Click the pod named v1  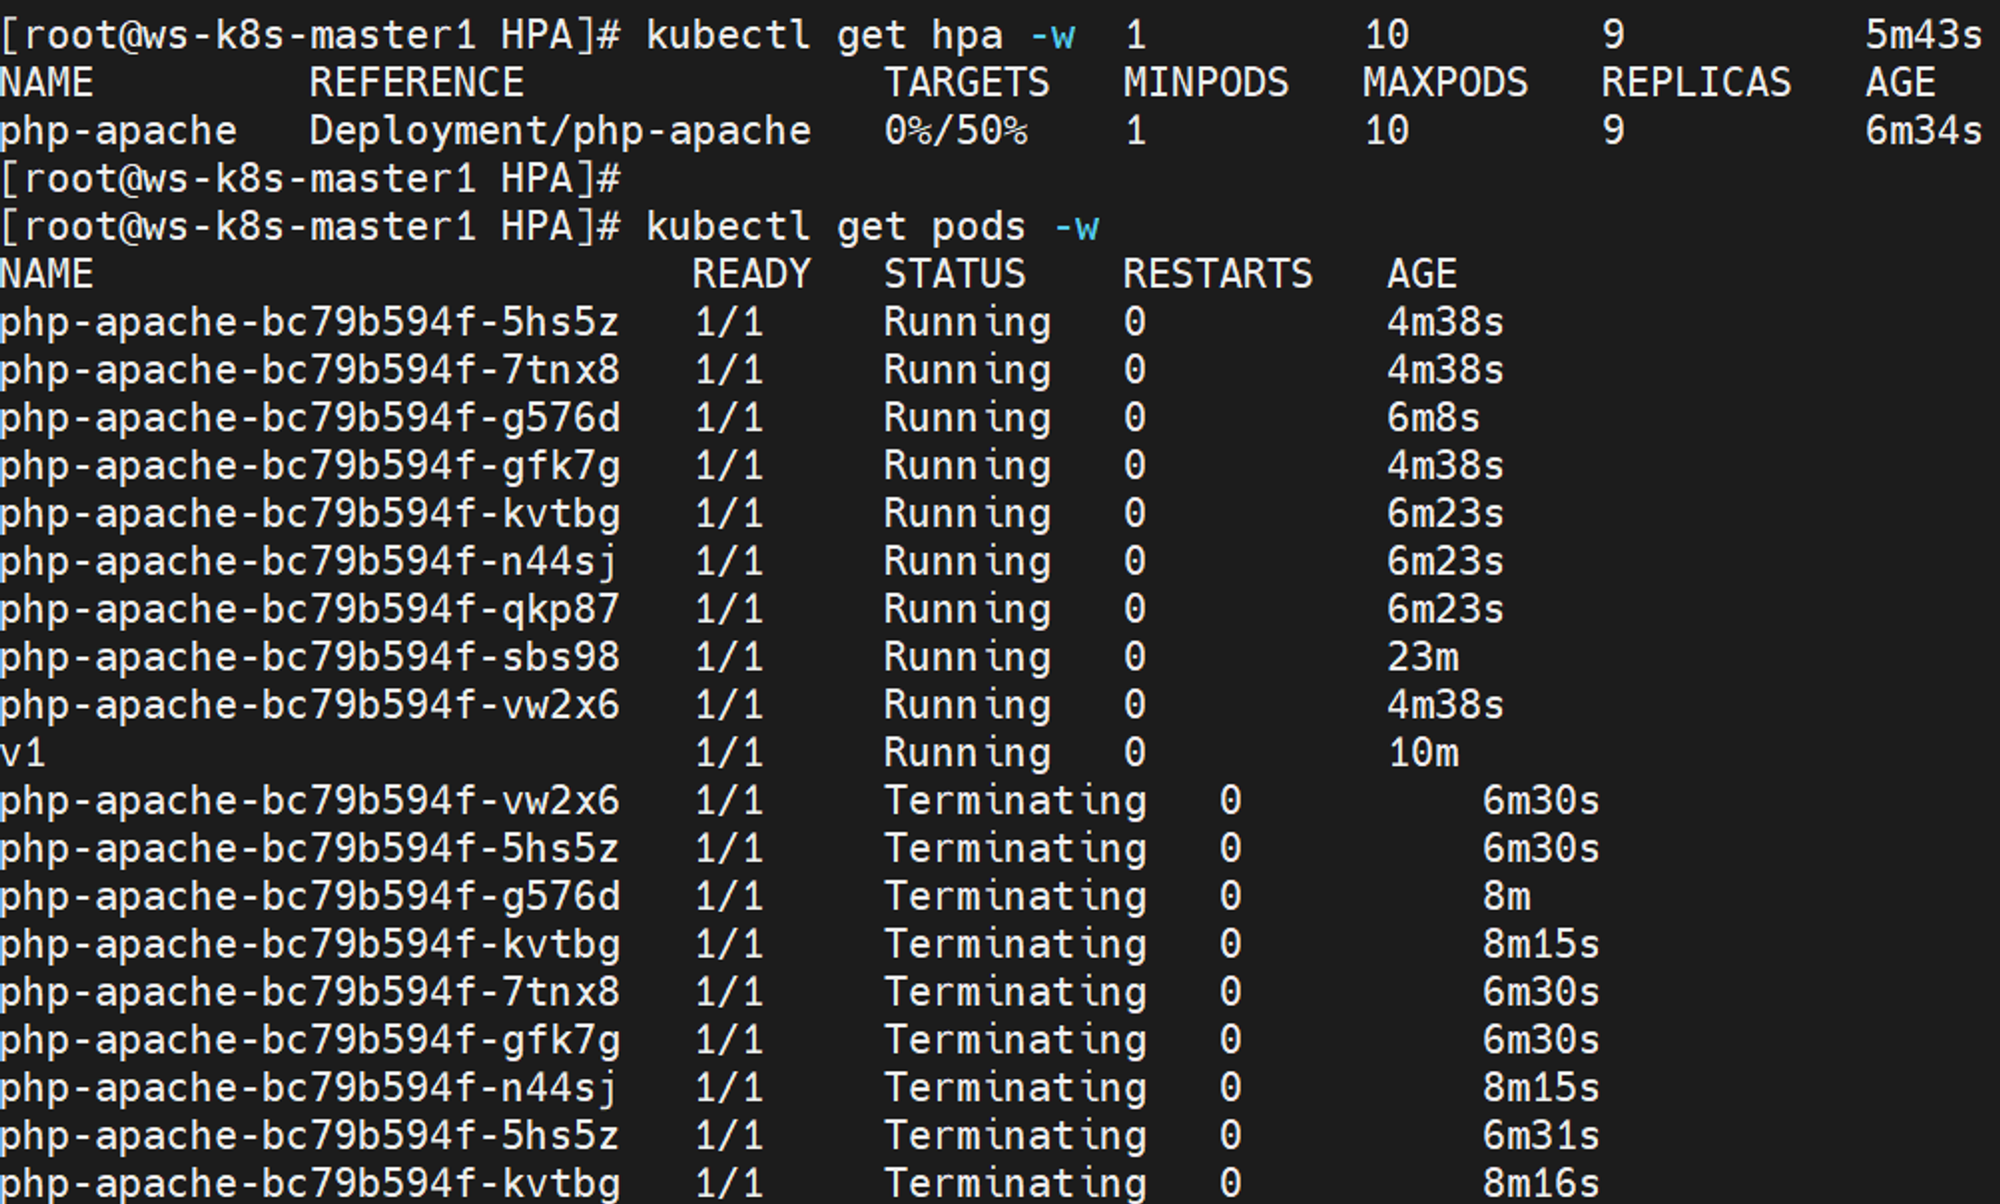pos(23,754)
